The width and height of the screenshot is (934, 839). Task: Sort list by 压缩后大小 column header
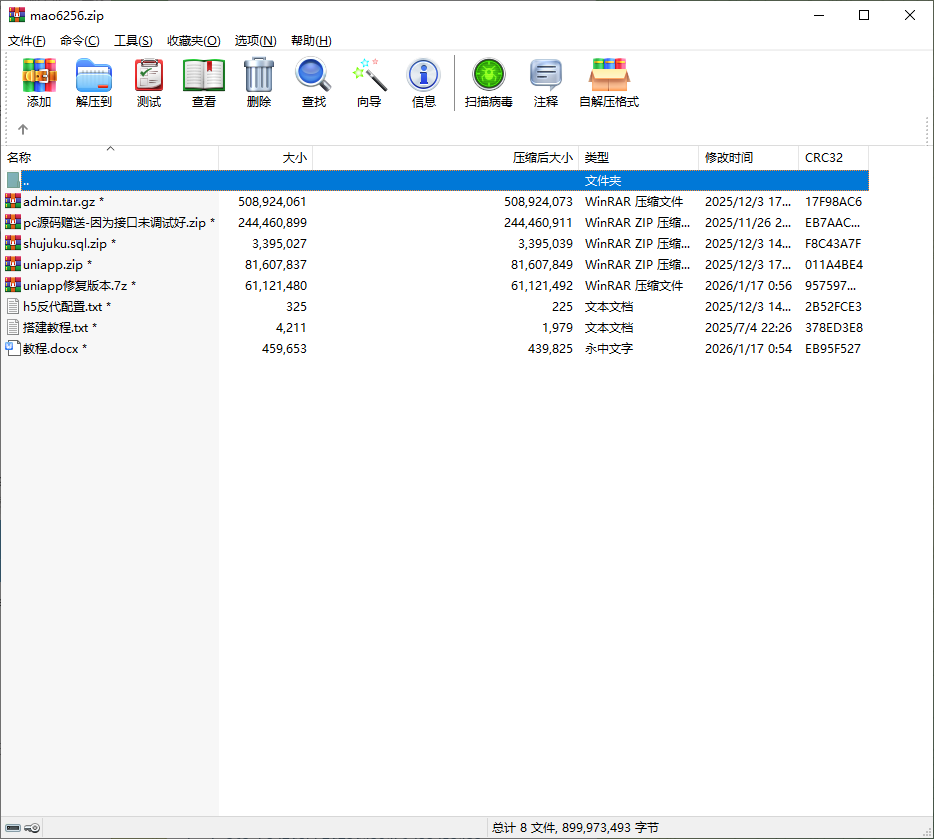pos(543,158)
